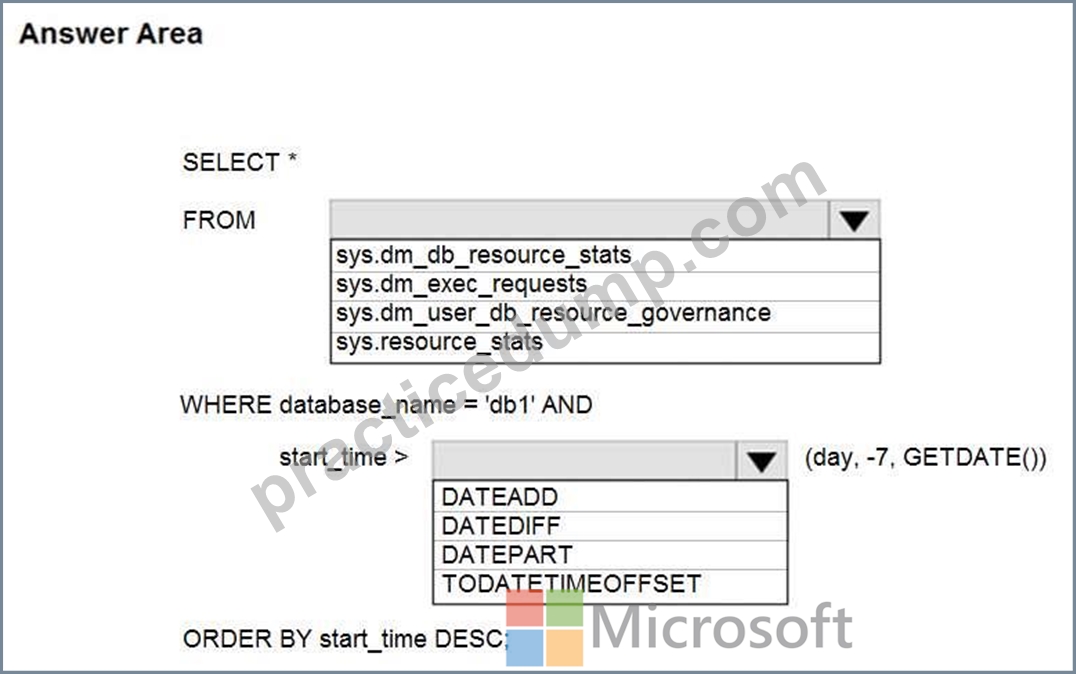Image resolution: width=1076 pixels, height=674 pixels.
Task: Choose DATEADD function option
Action: tap(610, 496)
